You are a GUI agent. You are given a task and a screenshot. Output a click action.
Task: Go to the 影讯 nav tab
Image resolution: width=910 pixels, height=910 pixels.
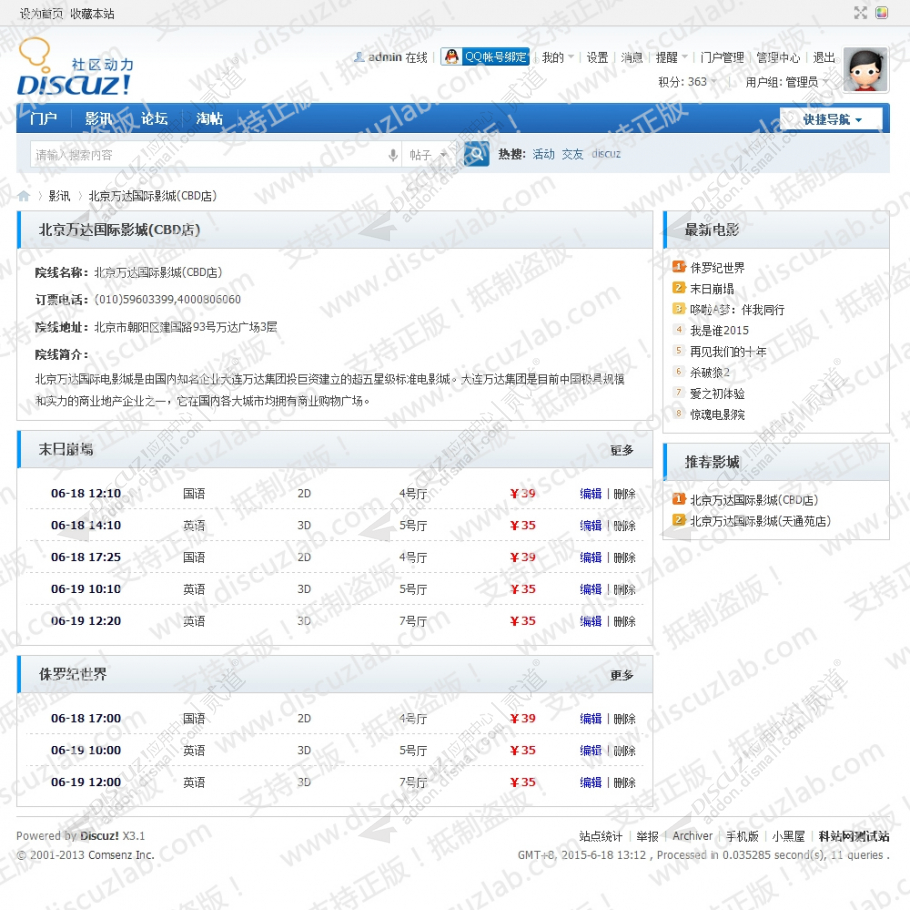click(x=99, y=119)
